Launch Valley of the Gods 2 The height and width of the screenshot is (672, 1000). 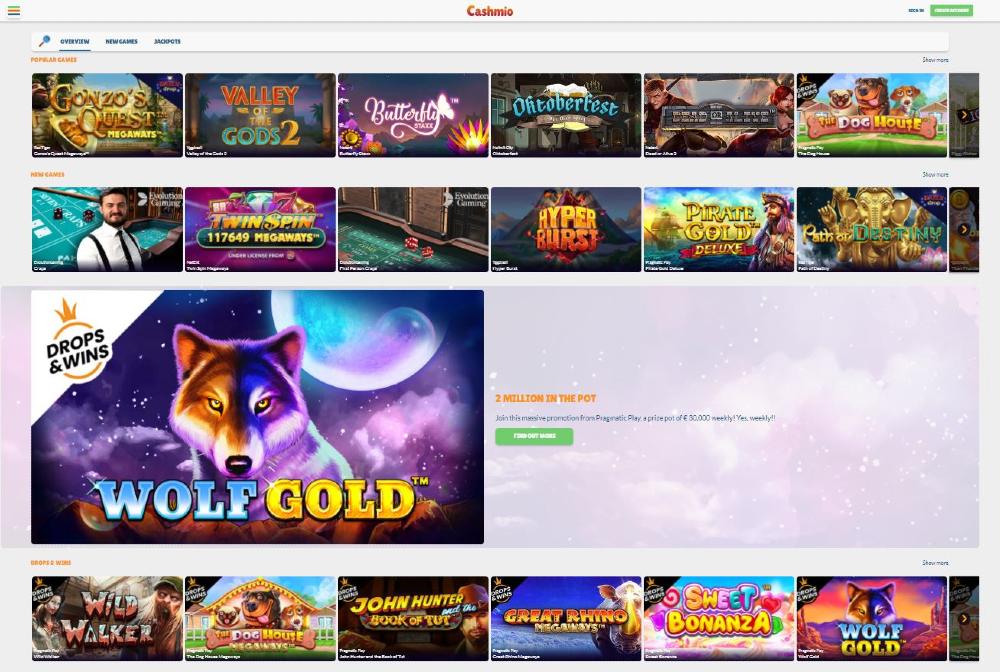(x=260, y=115)
